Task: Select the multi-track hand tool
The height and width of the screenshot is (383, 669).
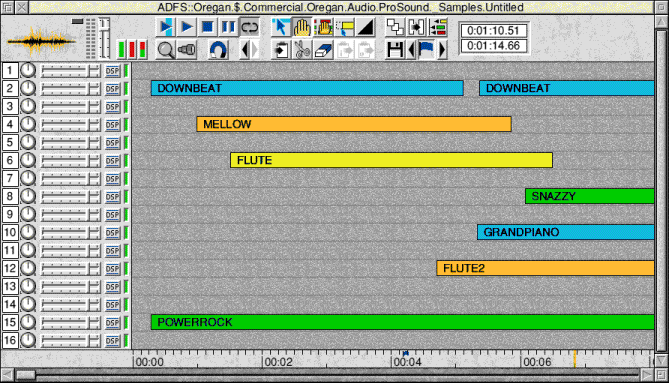Action: click(324, 28)
